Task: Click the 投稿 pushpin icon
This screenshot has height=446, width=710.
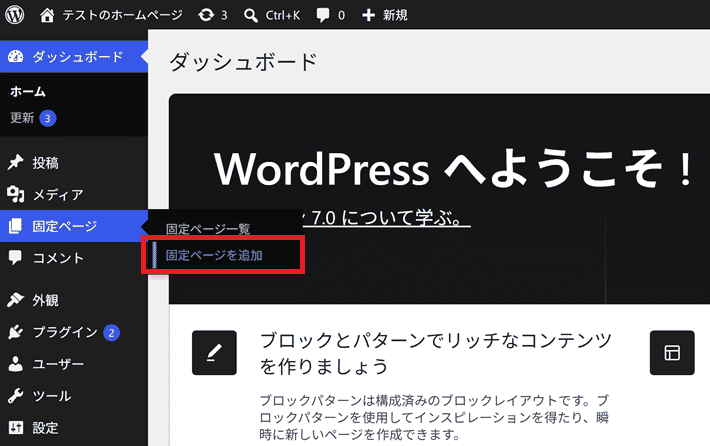Action: tap(15, 163)
